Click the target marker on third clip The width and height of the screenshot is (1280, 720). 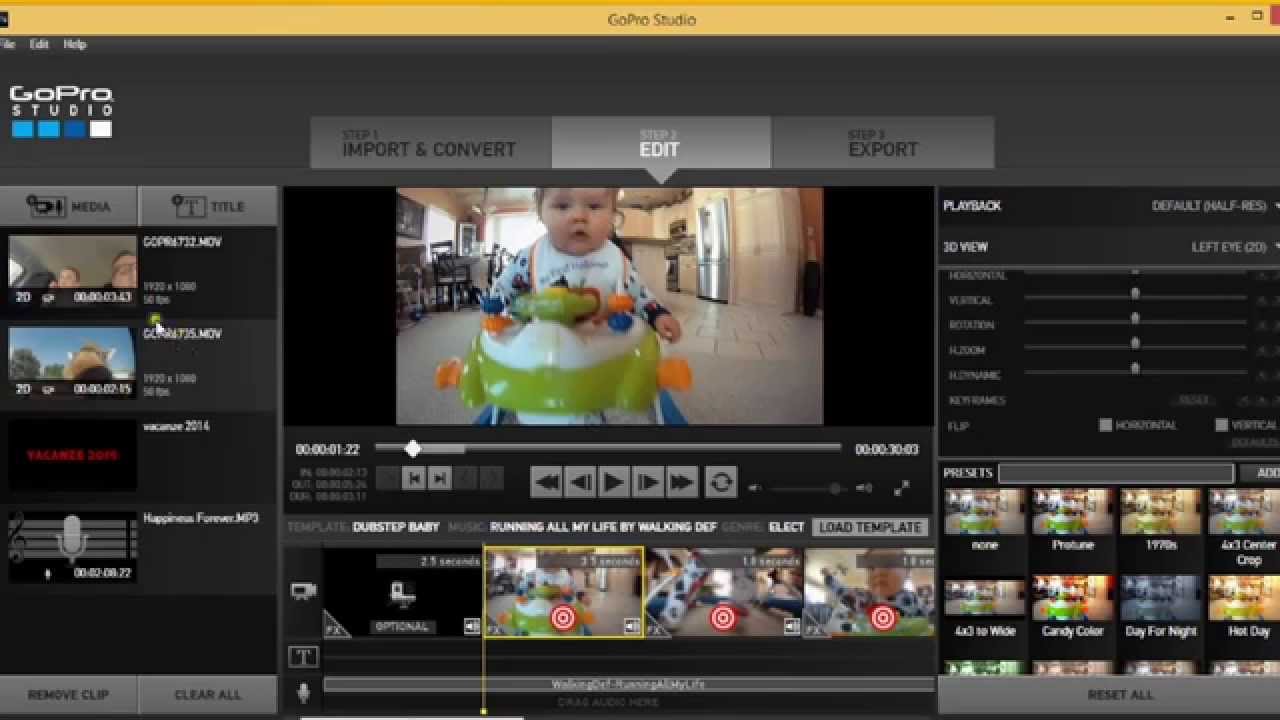[x=723, y=619]
